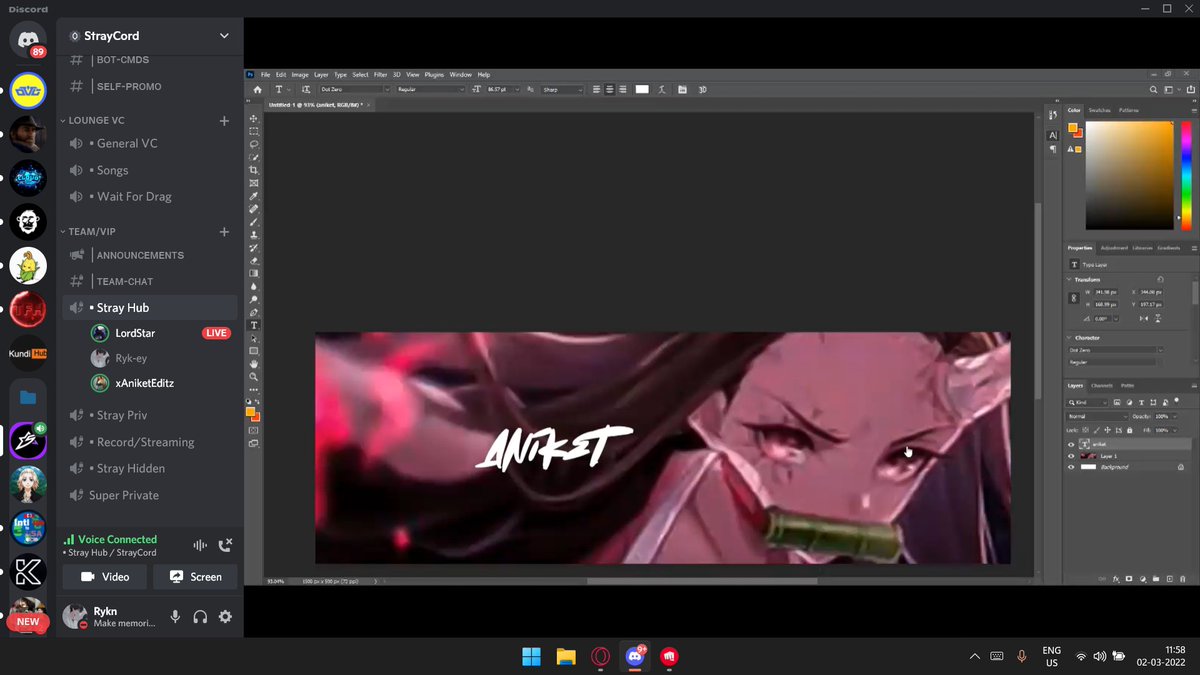
Task: Select the Eyedropper tool
Action: coord(254,198)
